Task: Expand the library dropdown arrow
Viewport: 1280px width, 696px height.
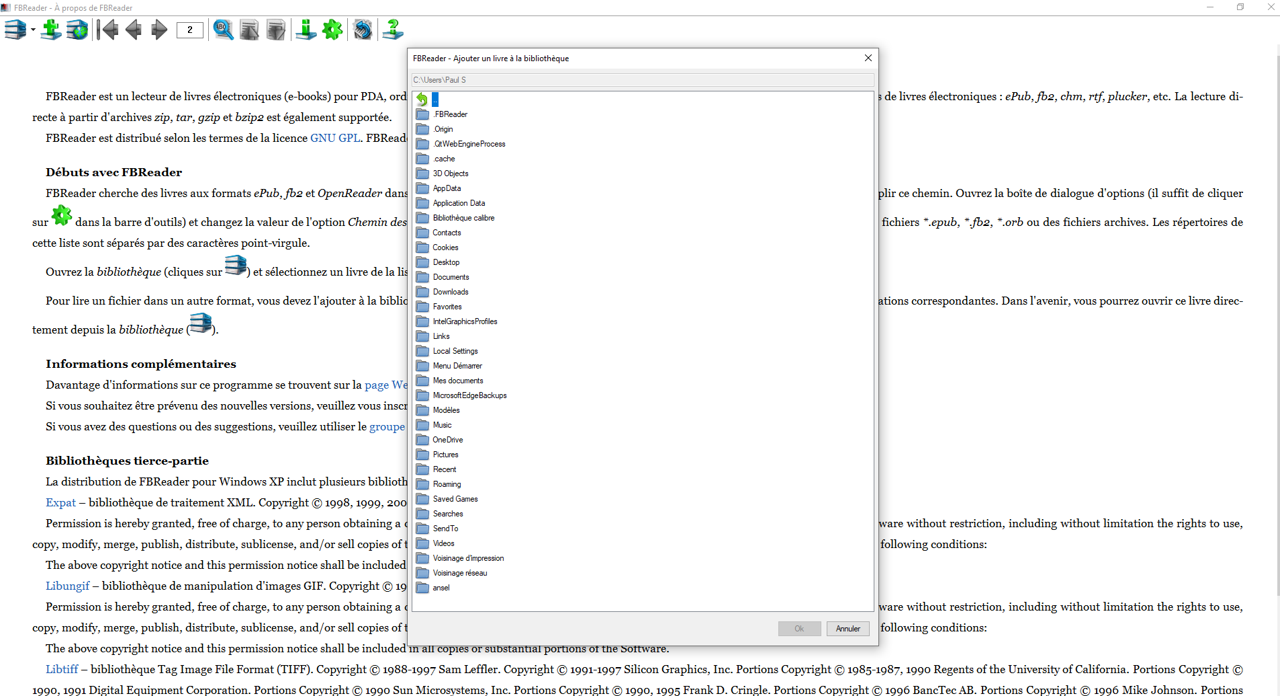Action: 33,30
